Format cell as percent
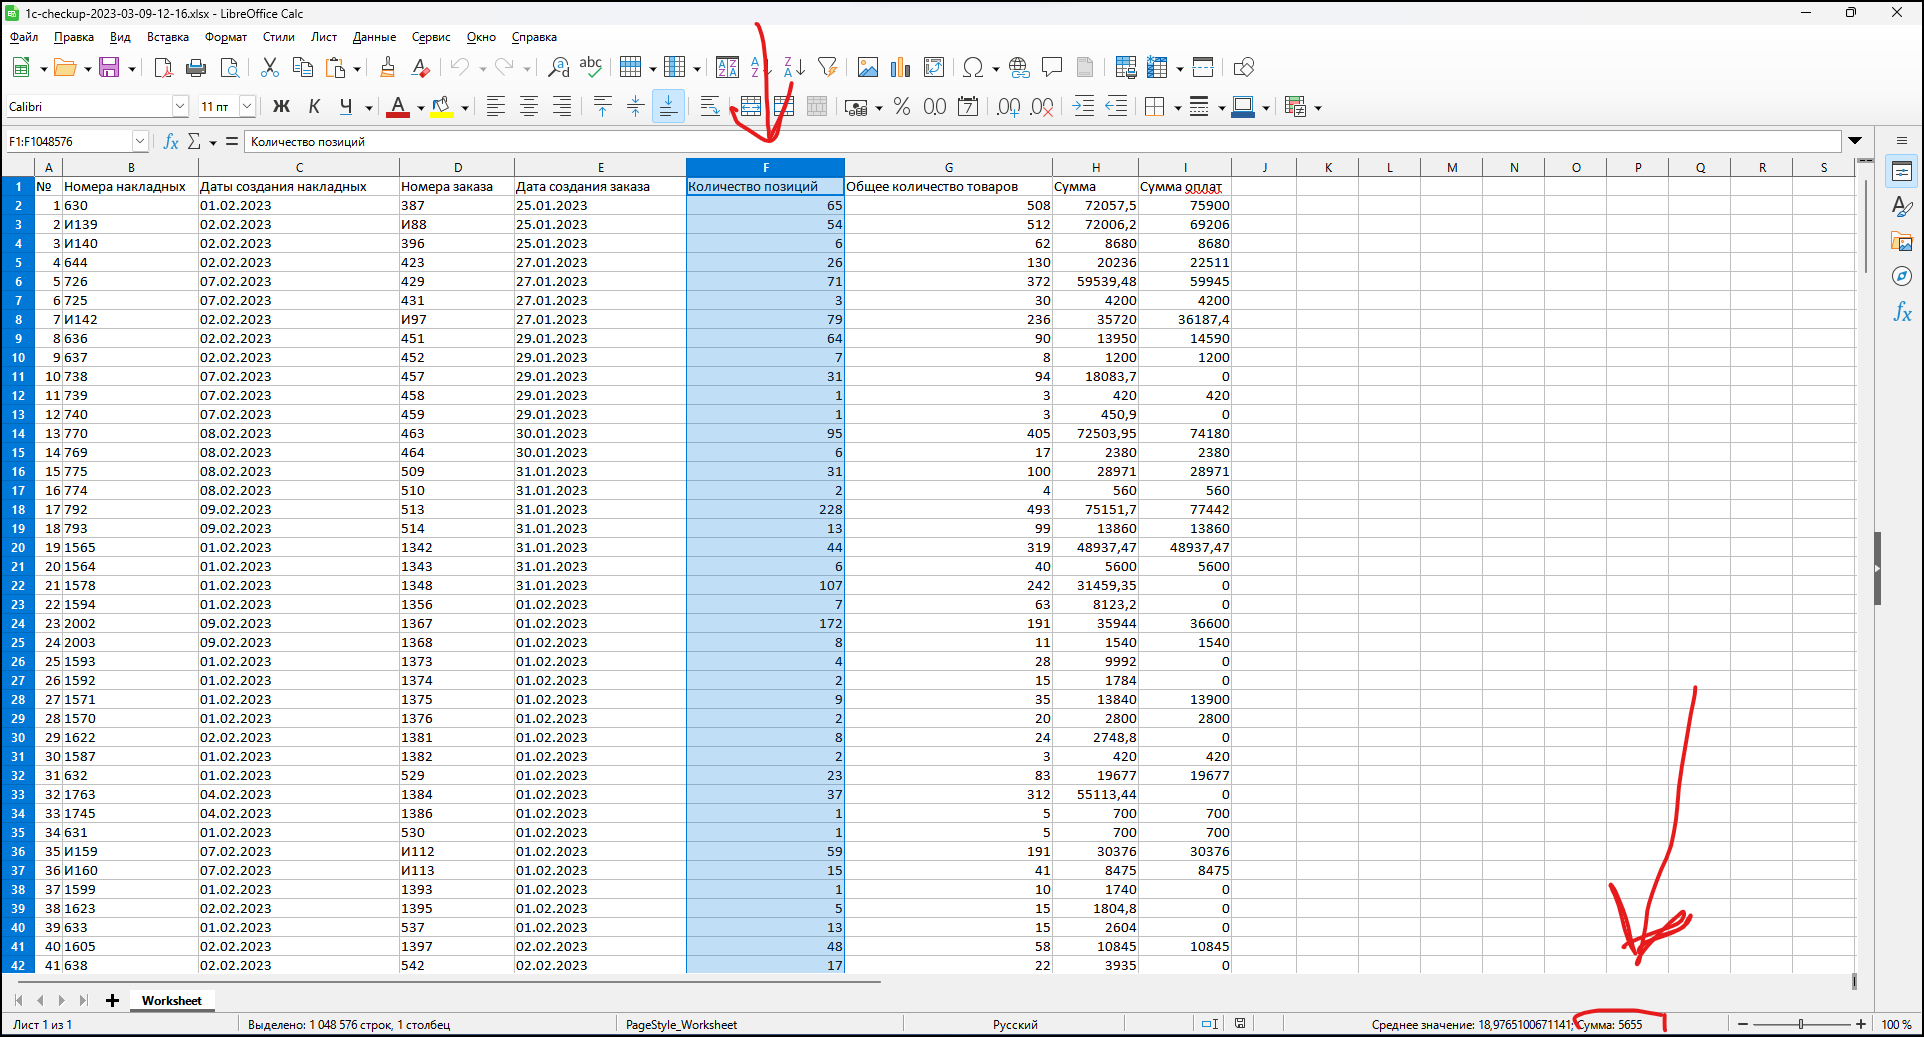Screen dimensions: 1924x1037 902,107
